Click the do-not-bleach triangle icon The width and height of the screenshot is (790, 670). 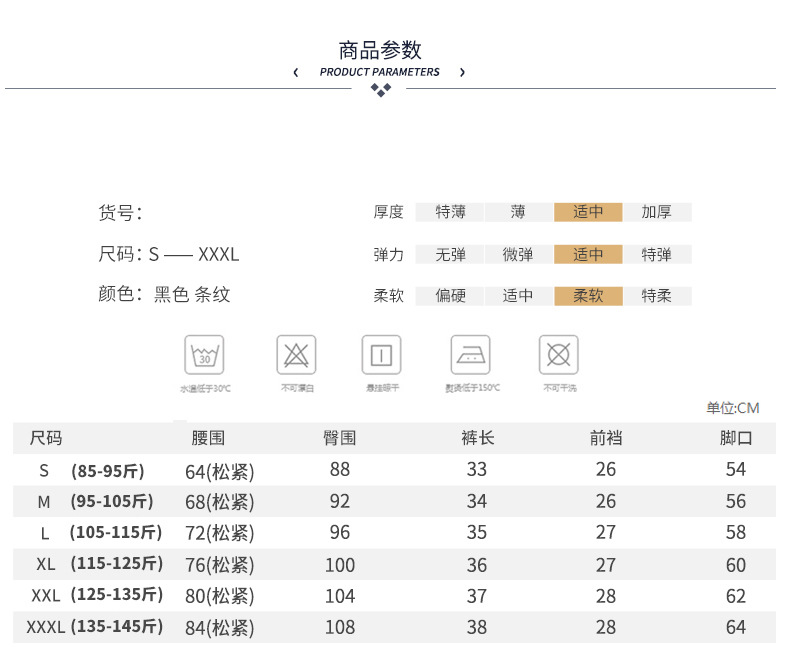pos(296,355)
